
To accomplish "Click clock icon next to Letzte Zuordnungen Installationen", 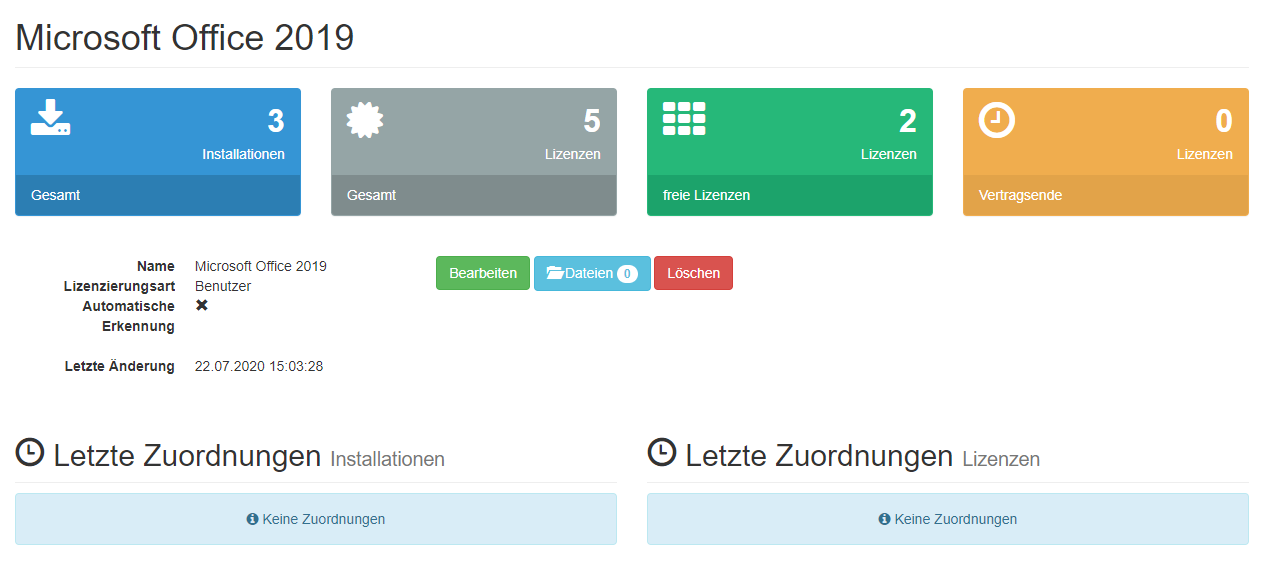I will [30, 453].
